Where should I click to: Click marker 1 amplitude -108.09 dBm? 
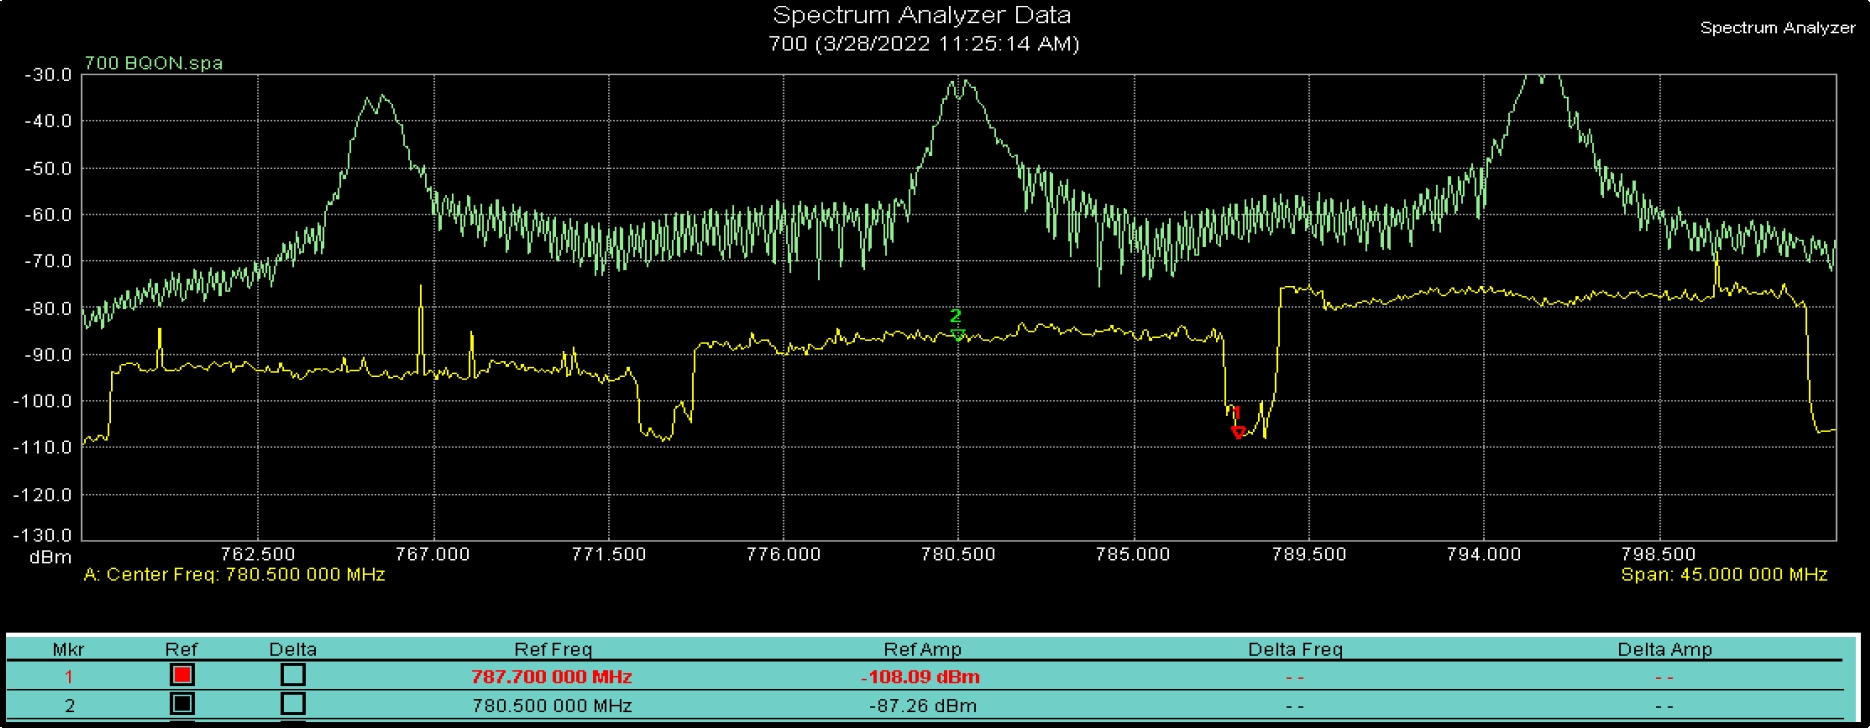tap(921, 677)
